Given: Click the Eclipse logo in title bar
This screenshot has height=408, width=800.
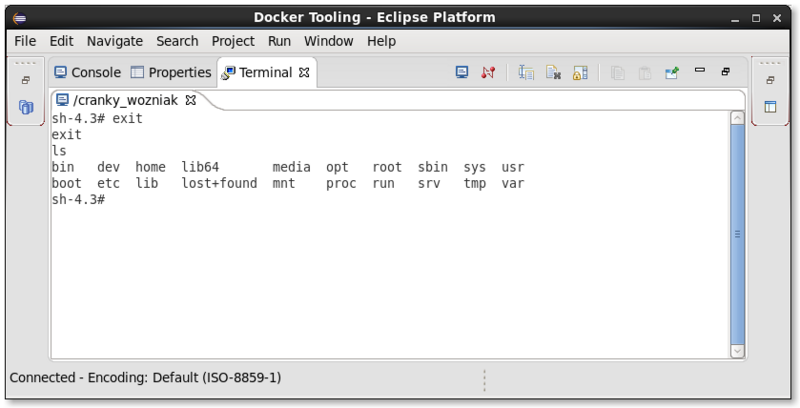Looking at the screenshot, I should (19, 18).
